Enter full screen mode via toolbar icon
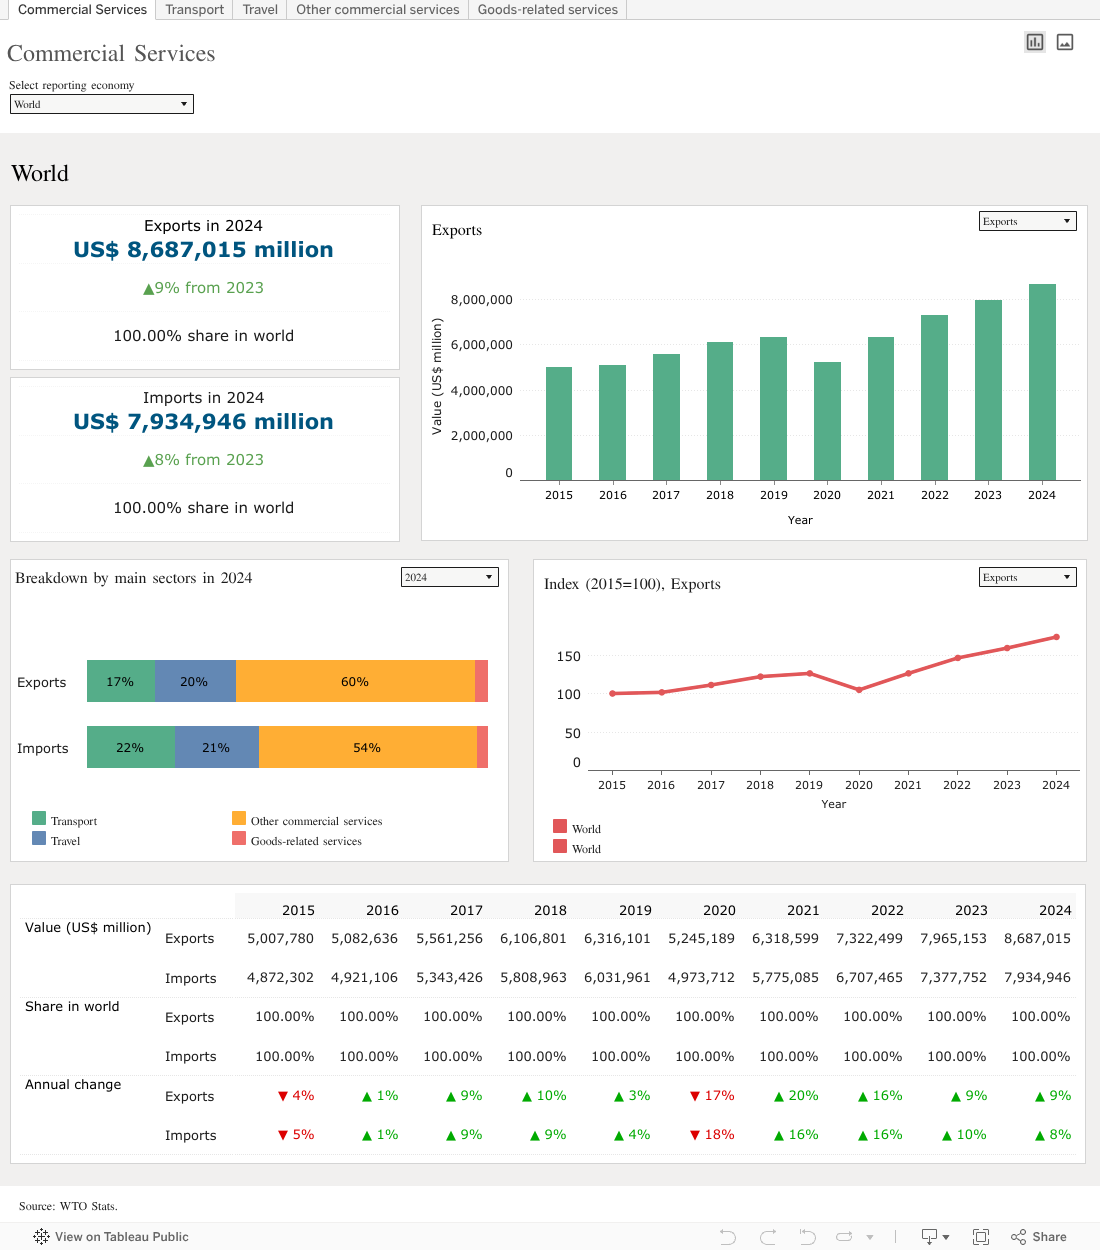This screenshot has width=1100, height=1250. 981,1237
